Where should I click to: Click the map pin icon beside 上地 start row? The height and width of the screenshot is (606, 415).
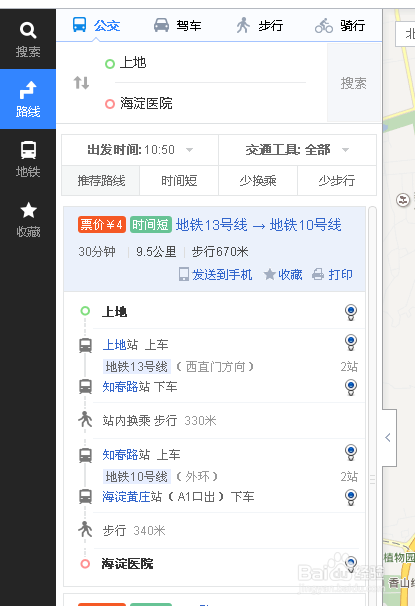(351, 312)
